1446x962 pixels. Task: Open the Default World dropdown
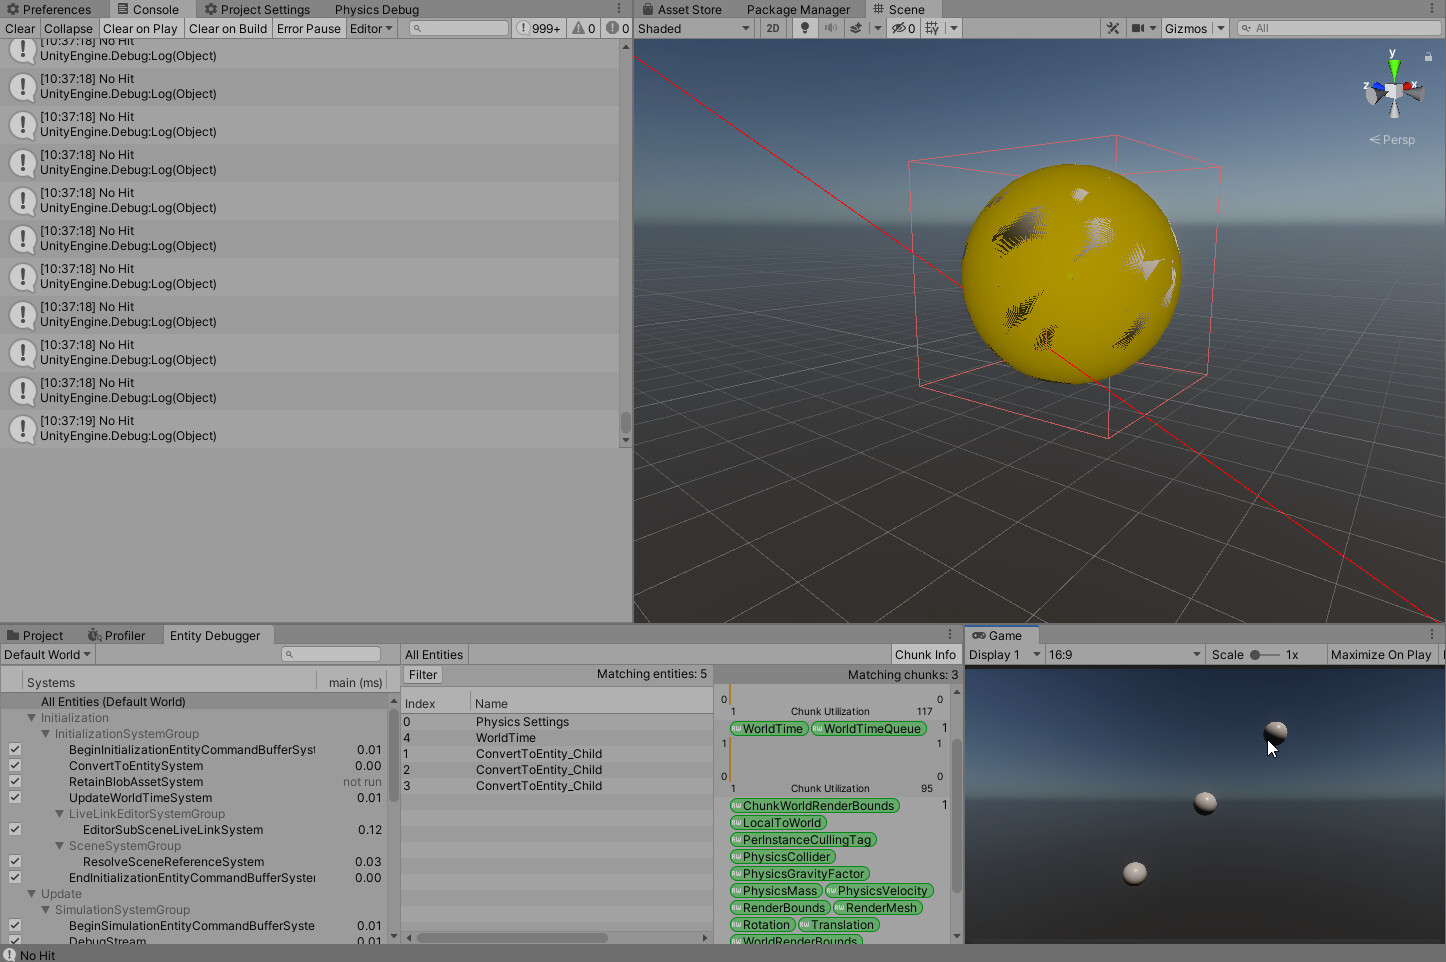point(47,654)
